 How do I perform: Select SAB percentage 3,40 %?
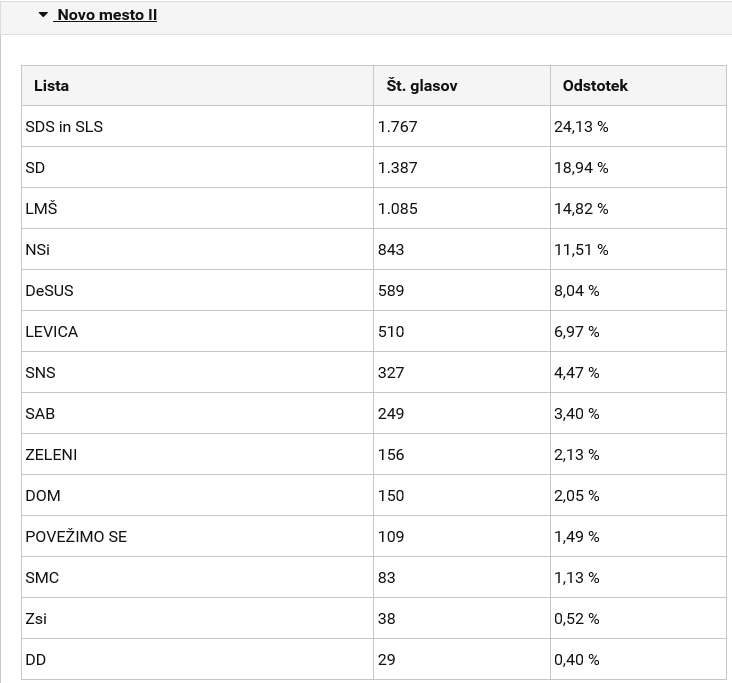577,414
